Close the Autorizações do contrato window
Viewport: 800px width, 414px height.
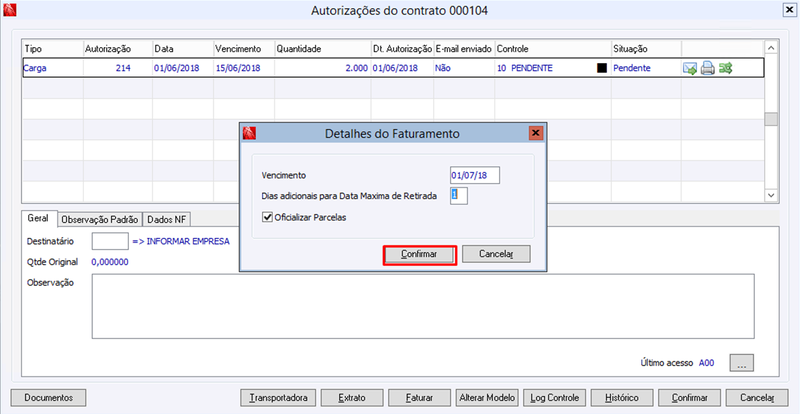[789, 10]
